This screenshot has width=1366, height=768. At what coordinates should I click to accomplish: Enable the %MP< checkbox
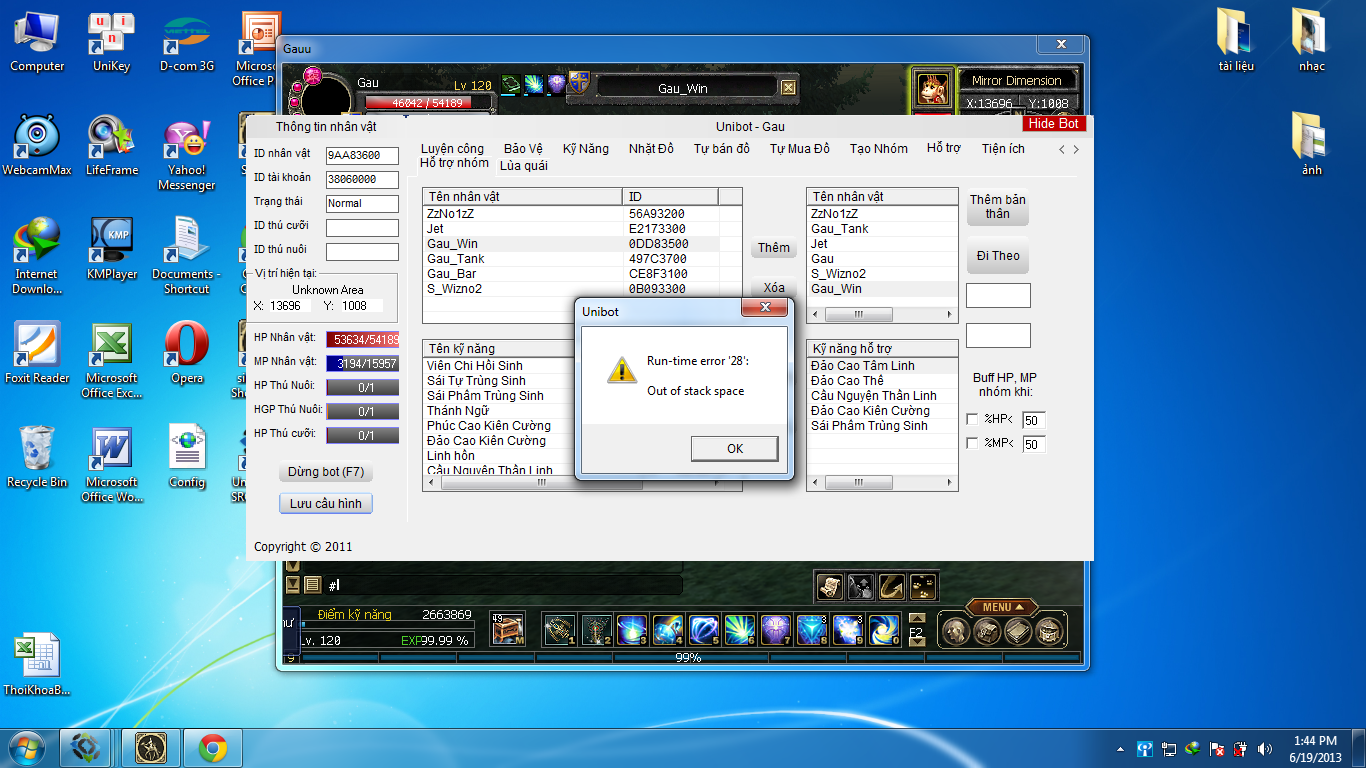click(973, 443)
